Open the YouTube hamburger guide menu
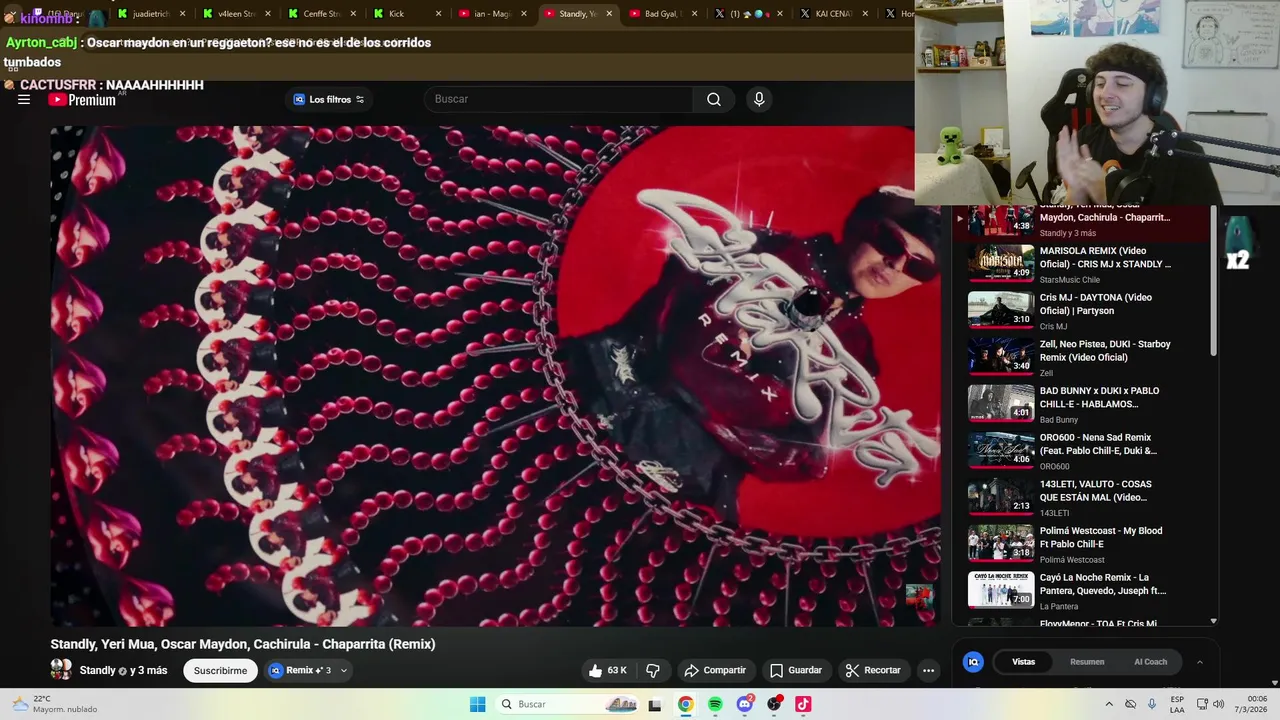The height and width of the screenshot is (720, 1280). tap(24, 99)
